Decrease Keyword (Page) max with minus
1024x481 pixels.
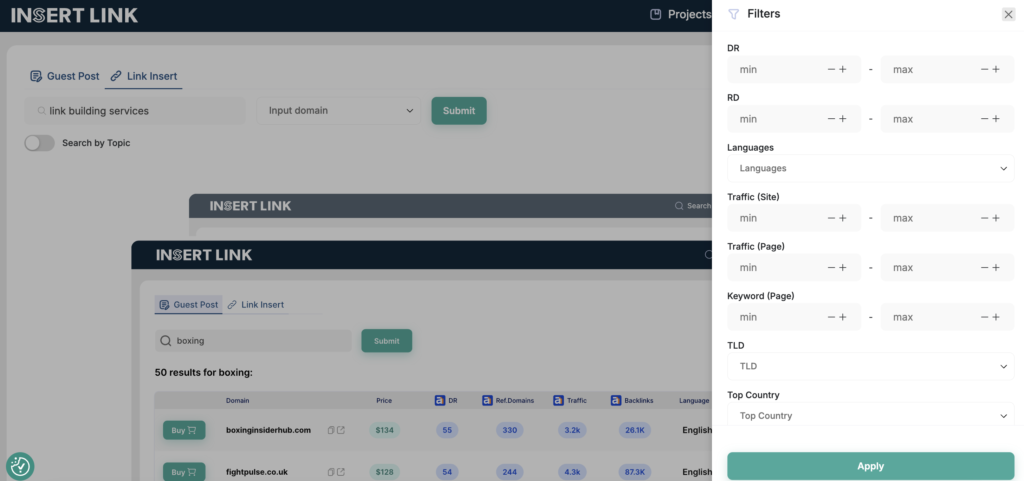985,317
